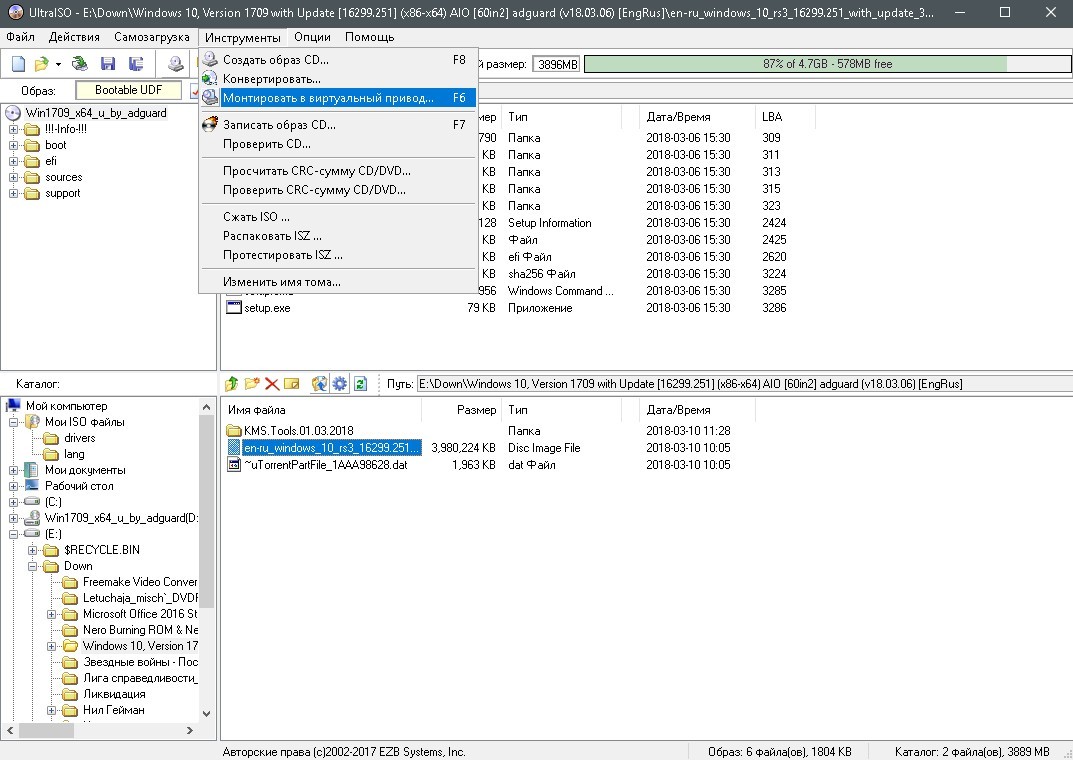Viewport: 1073px width, 760px height.
Task: Click the 3896MB total size field
Action: click(556, 64)
